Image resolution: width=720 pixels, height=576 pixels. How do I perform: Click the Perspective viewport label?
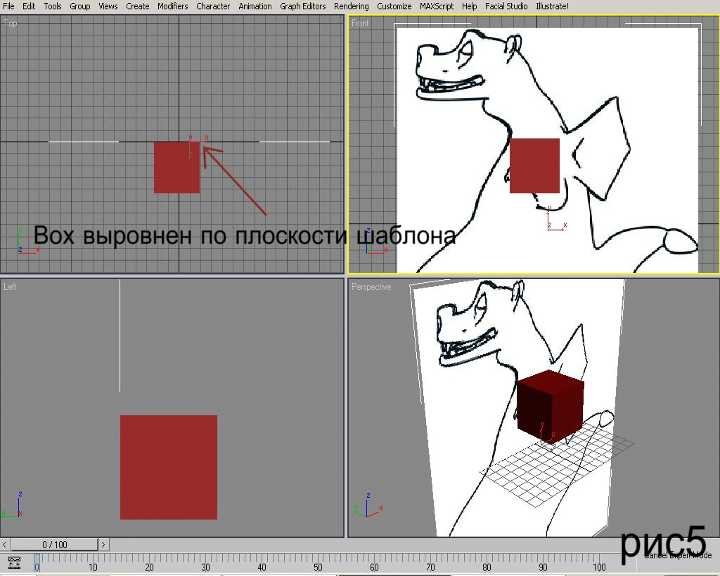(x=371, y=286)
